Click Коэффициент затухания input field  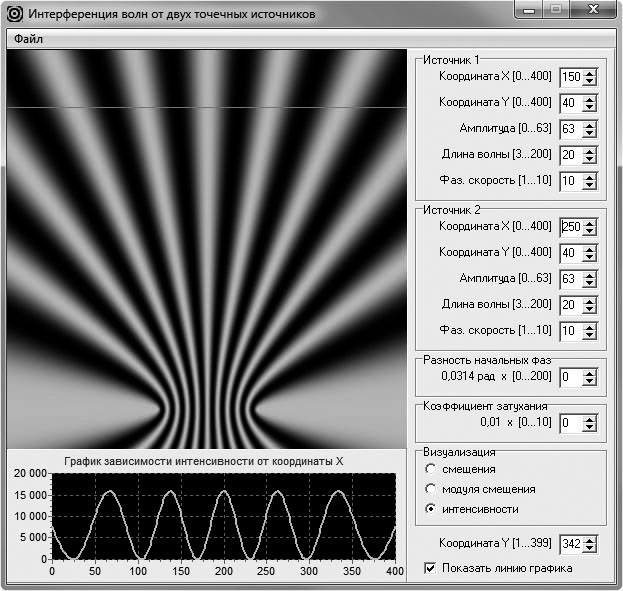coord(571,424)
